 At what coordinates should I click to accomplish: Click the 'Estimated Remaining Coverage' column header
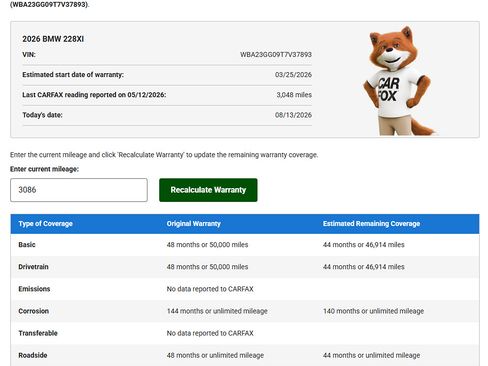tap(371, 224)
